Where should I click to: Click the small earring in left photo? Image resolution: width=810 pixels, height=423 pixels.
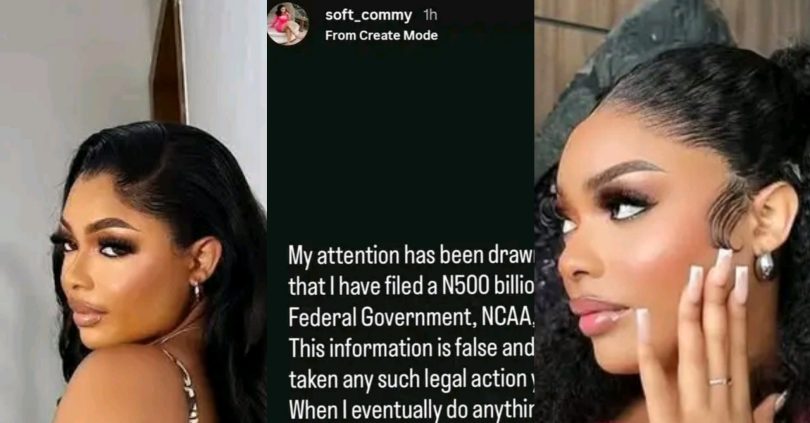[x=197, y=290]
